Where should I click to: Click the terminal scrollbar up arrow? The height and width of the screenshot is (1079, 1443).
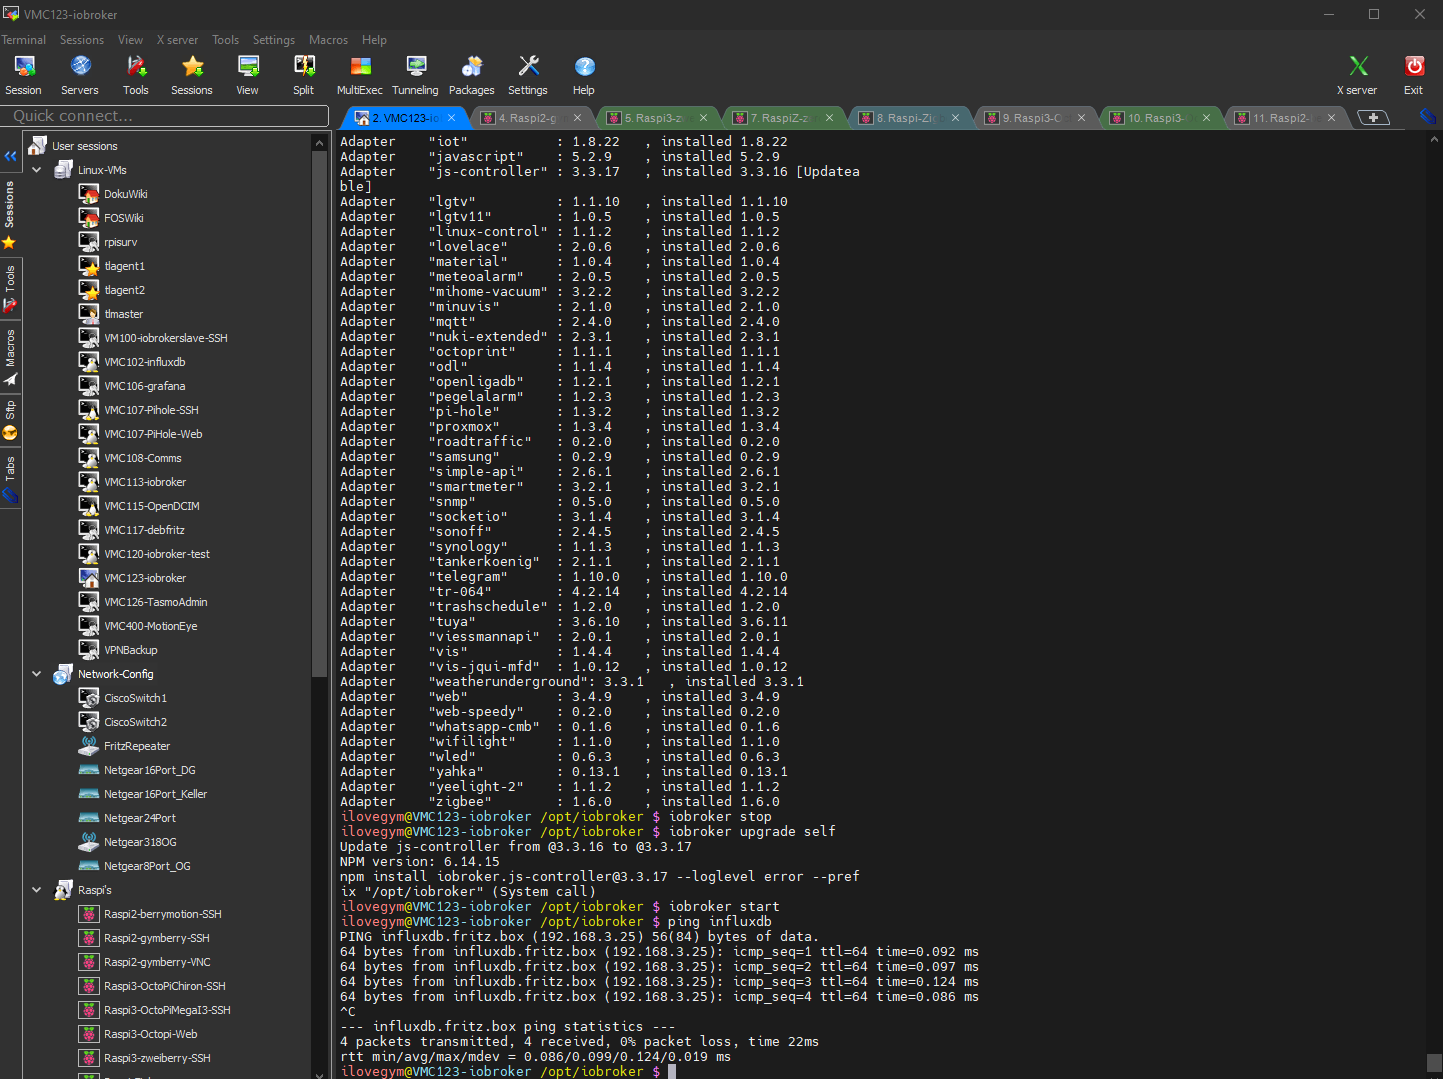pos(1434,140)
